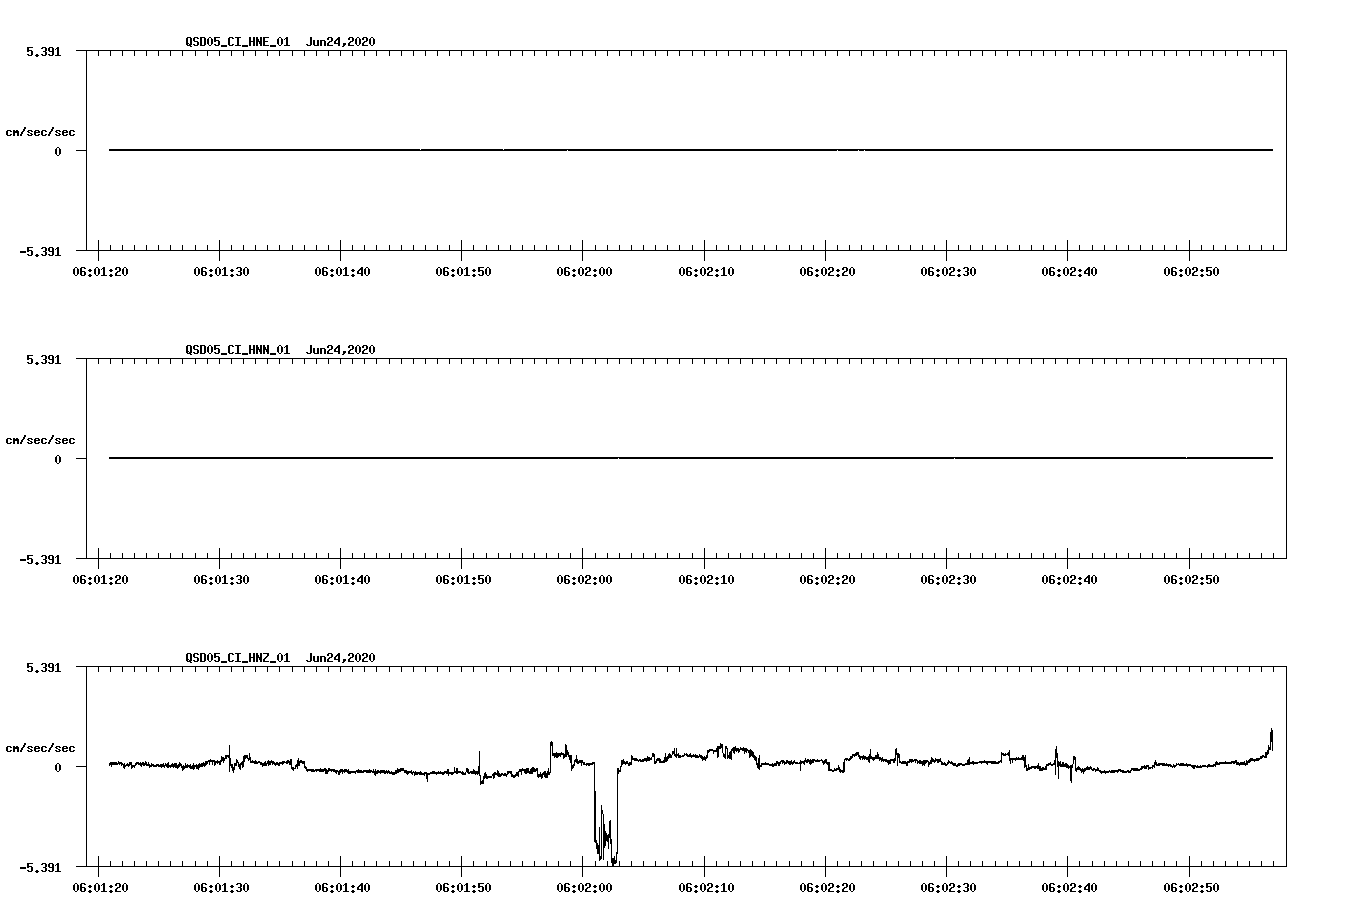Viewport: 1358px width, 924px height.
Task: Click the 06:02:00 time label under HNE chart
Action: pyautogui.click(x=584, y=272)
